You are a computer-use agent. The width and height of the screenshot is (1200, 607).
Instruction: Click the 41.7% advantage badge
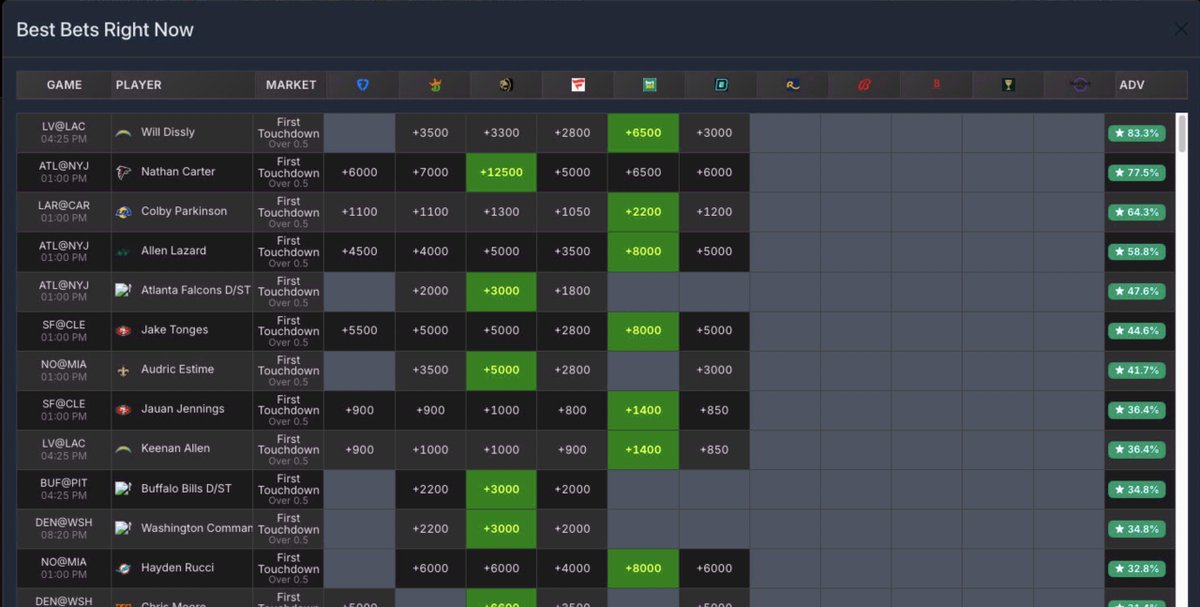tap(1136, 370)
